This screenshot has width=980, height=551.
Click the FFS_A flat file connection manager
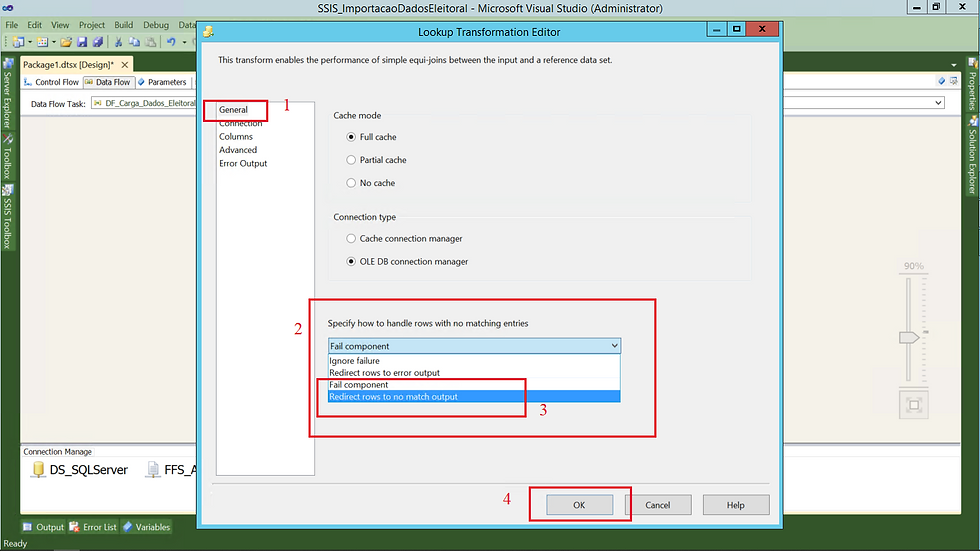pos(171,470)
